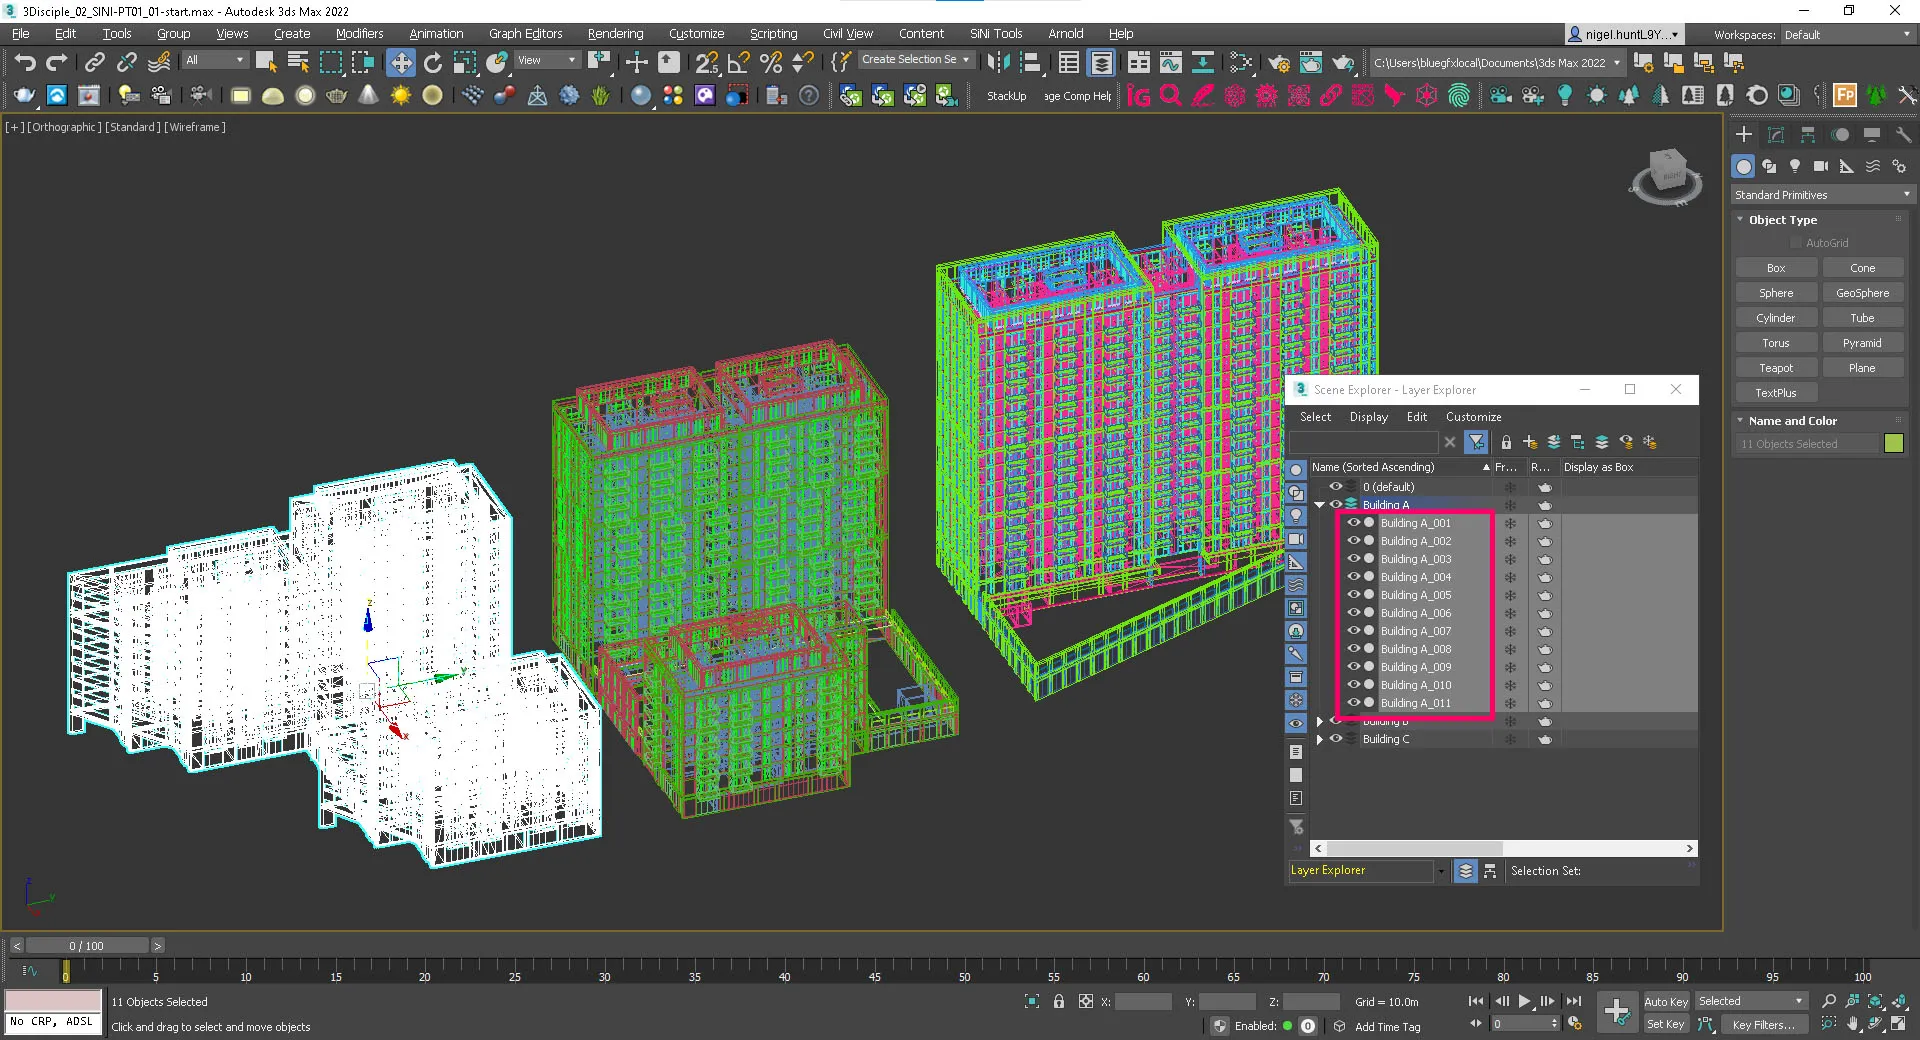Open Create Selection Set dropdown
The width and height of the screenshot is (1920, 1040).
916,60
